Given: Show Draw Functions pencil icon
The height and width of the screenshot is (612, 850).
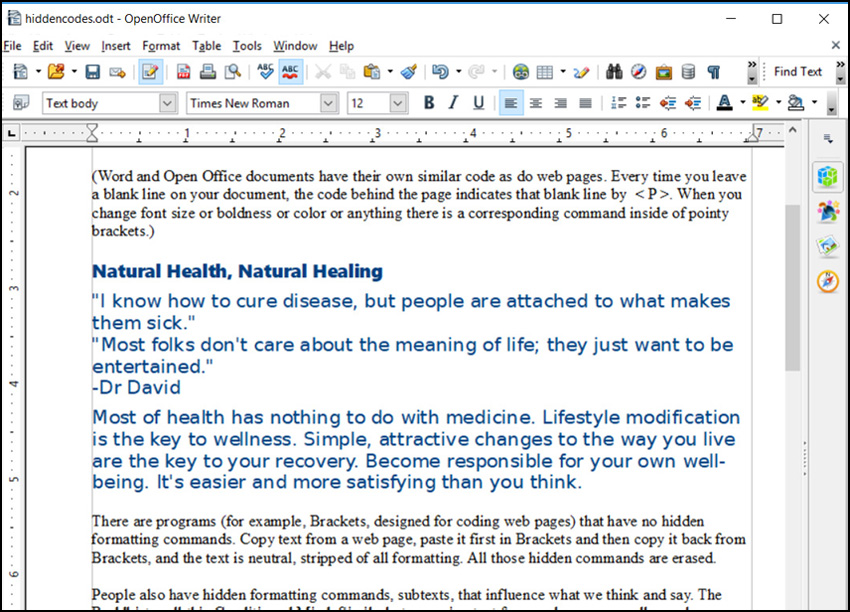Looking at the screenshot, I should click(581, 72).
